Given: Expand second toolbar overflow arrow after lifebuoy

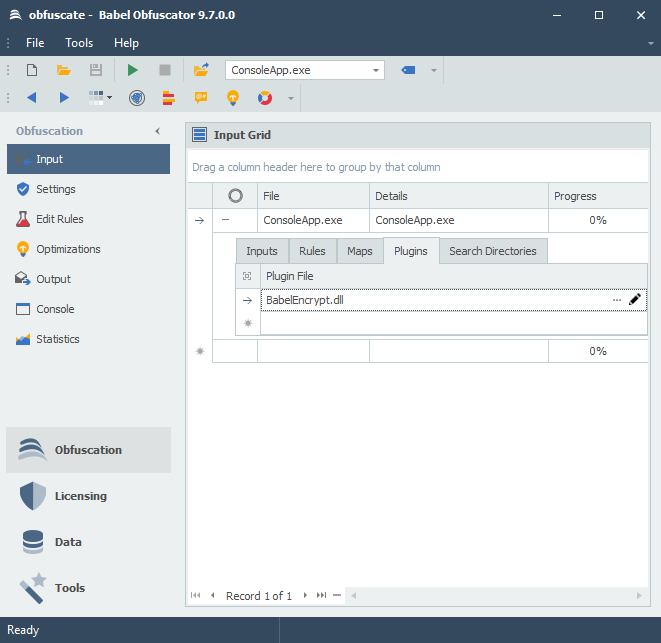Looking at the screenshot, I should point(290,99).
